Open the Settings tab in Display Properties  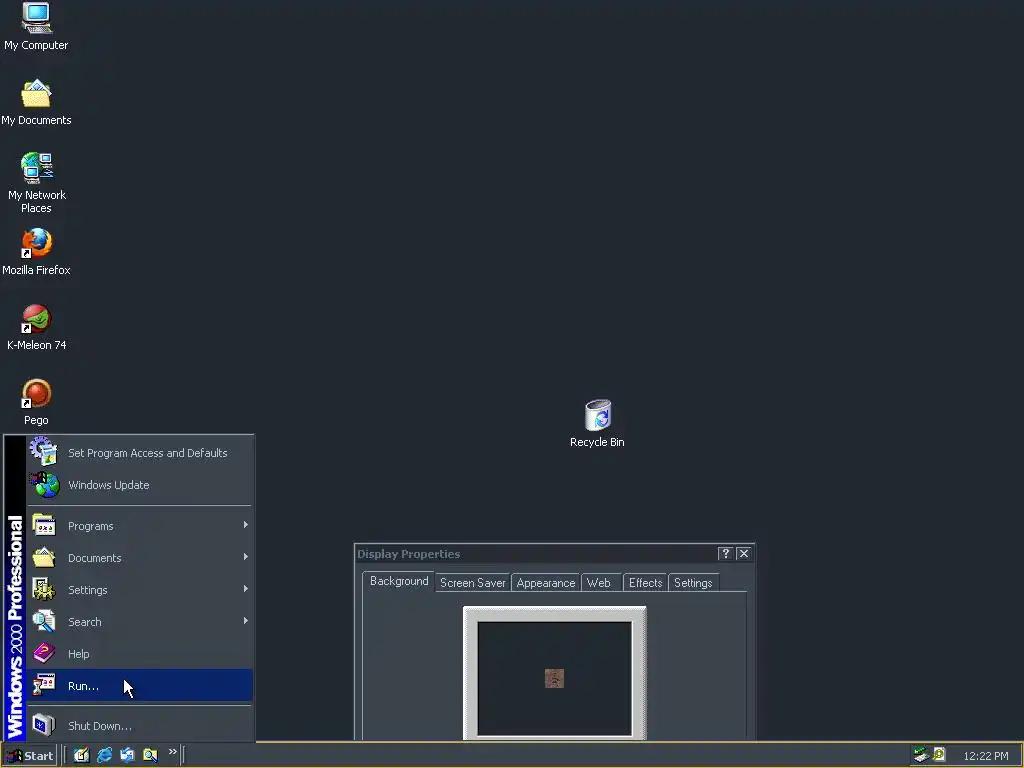(x=693, y=583)
